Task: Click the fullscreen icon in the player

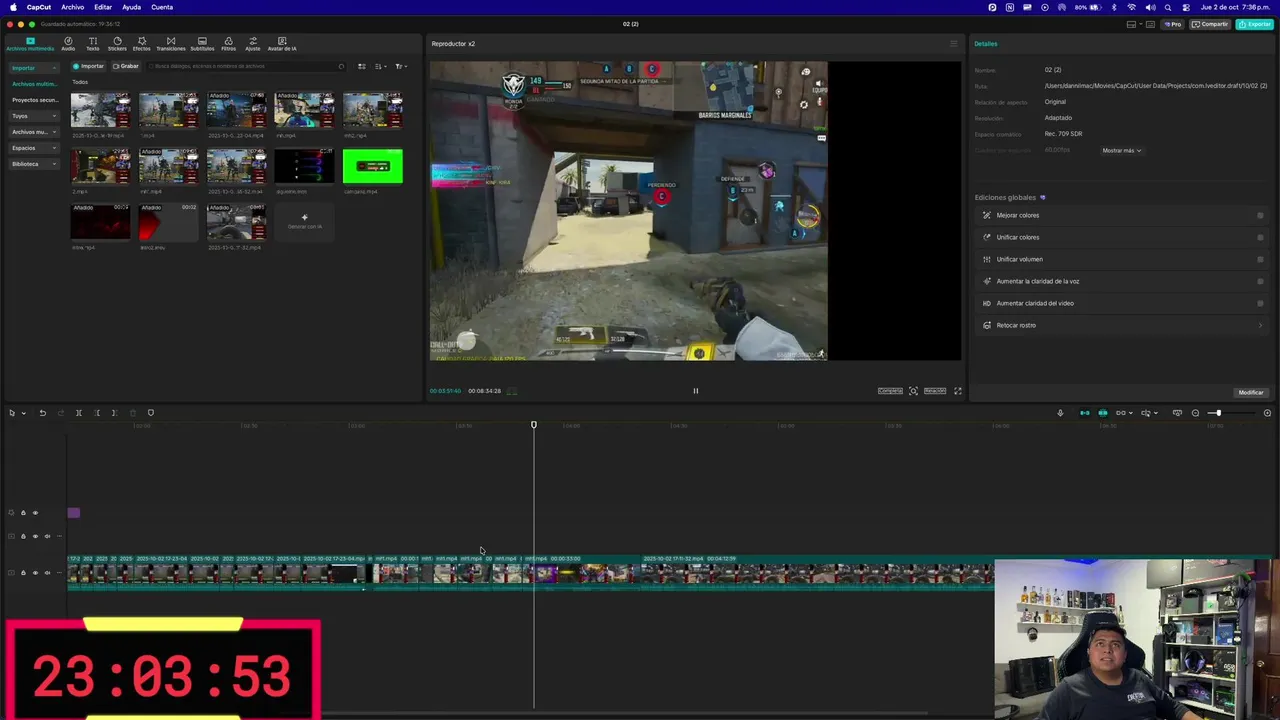Action: 957,391
